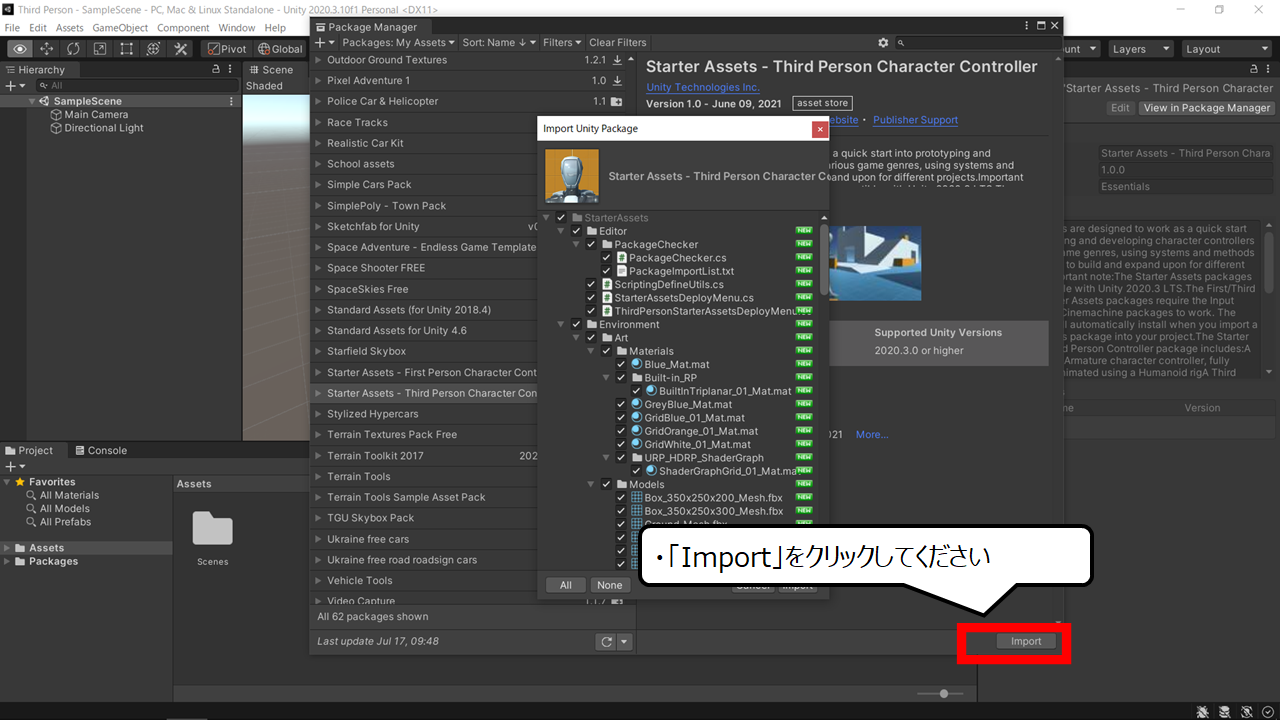Open the Package Manager window kebab menu

(1026, 26)
